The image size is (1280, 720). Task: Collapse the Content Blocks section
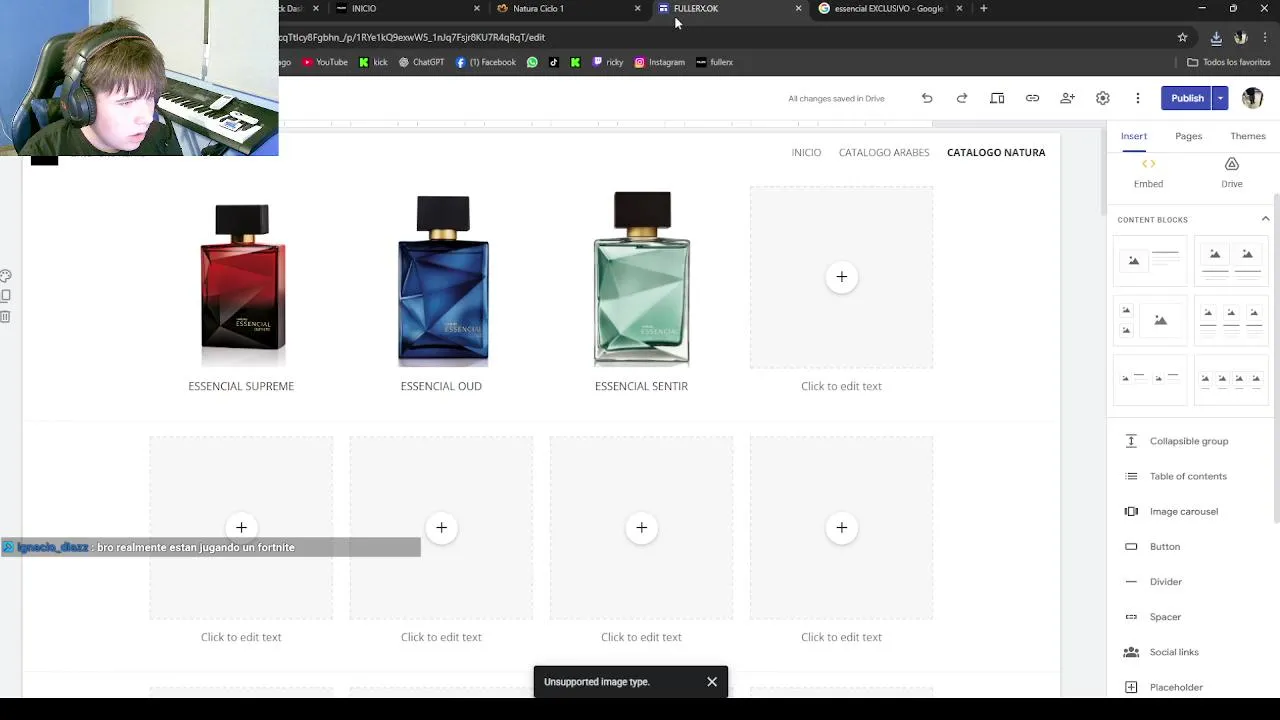pyautogui.click(x=1265, y=219)
